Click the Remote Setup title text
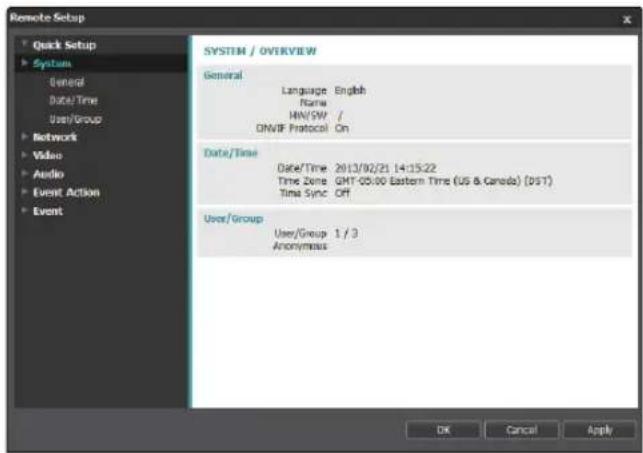The height and width of the screenshot is (453, 643). point(48,18)
